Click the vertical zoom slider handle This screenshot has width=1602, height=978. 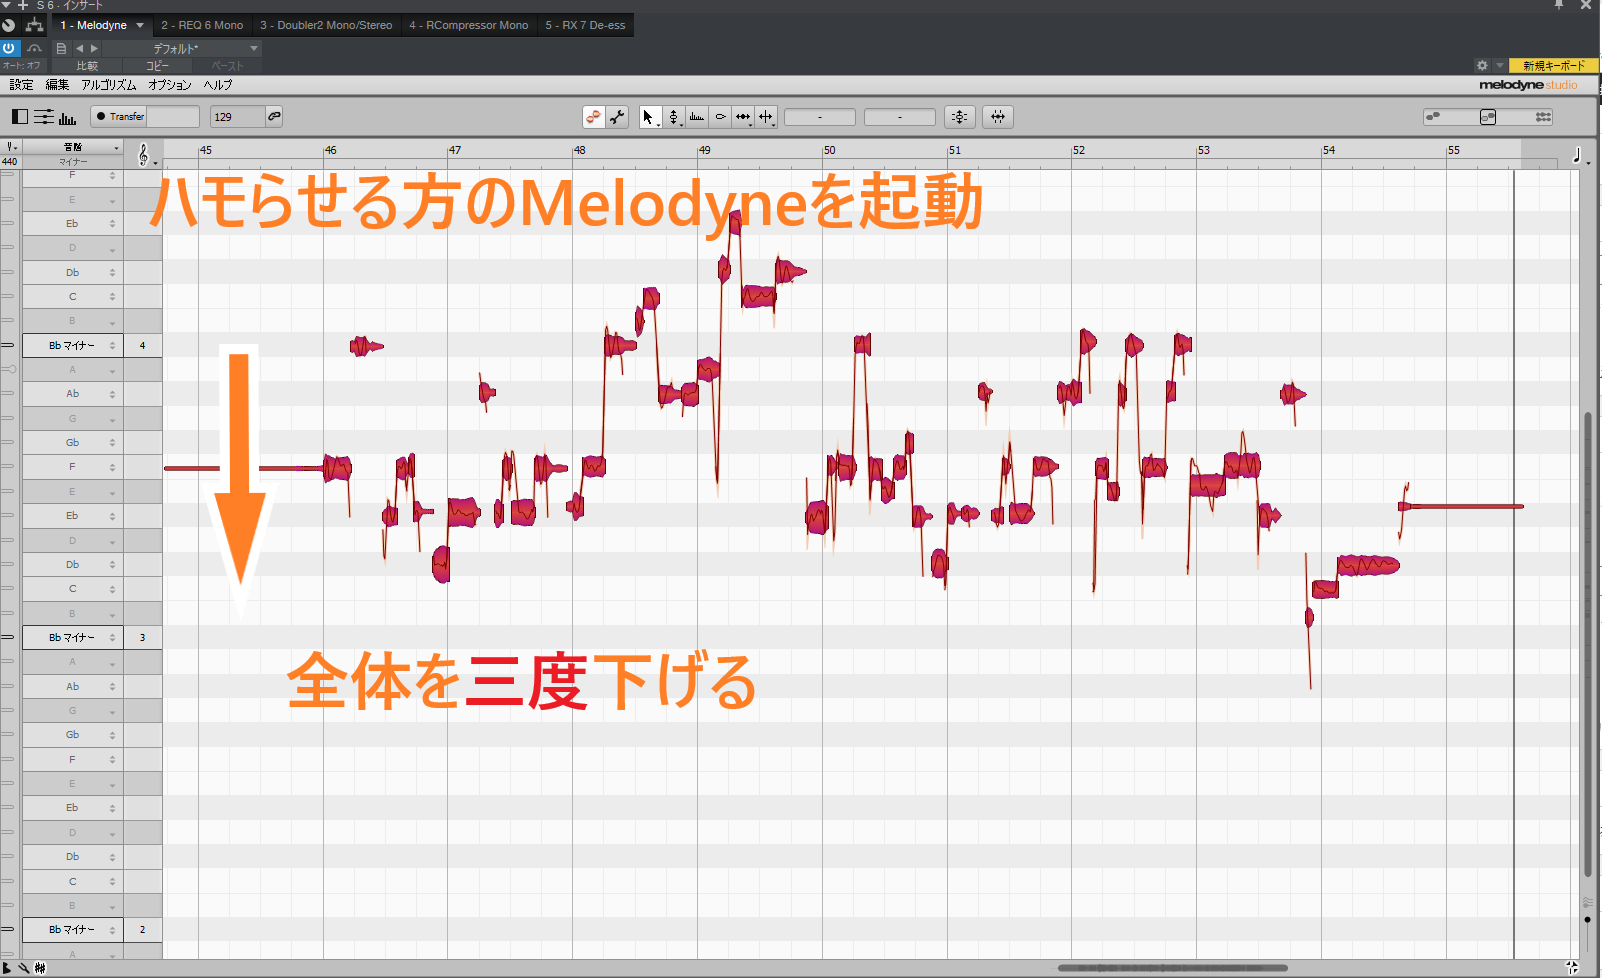(1587, 919)
